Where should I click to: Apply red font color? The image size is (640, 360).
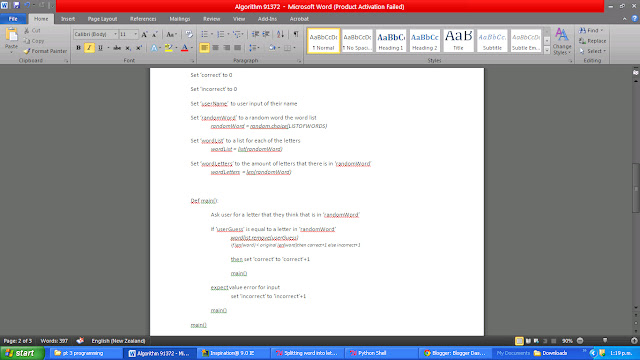click(184, 48)
